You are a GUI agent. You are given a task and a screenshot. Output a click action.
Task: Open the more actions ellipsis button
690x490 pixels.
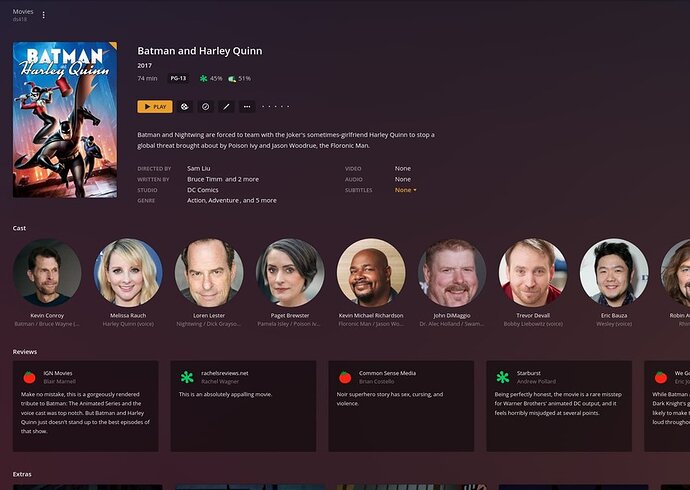point(247,106)
